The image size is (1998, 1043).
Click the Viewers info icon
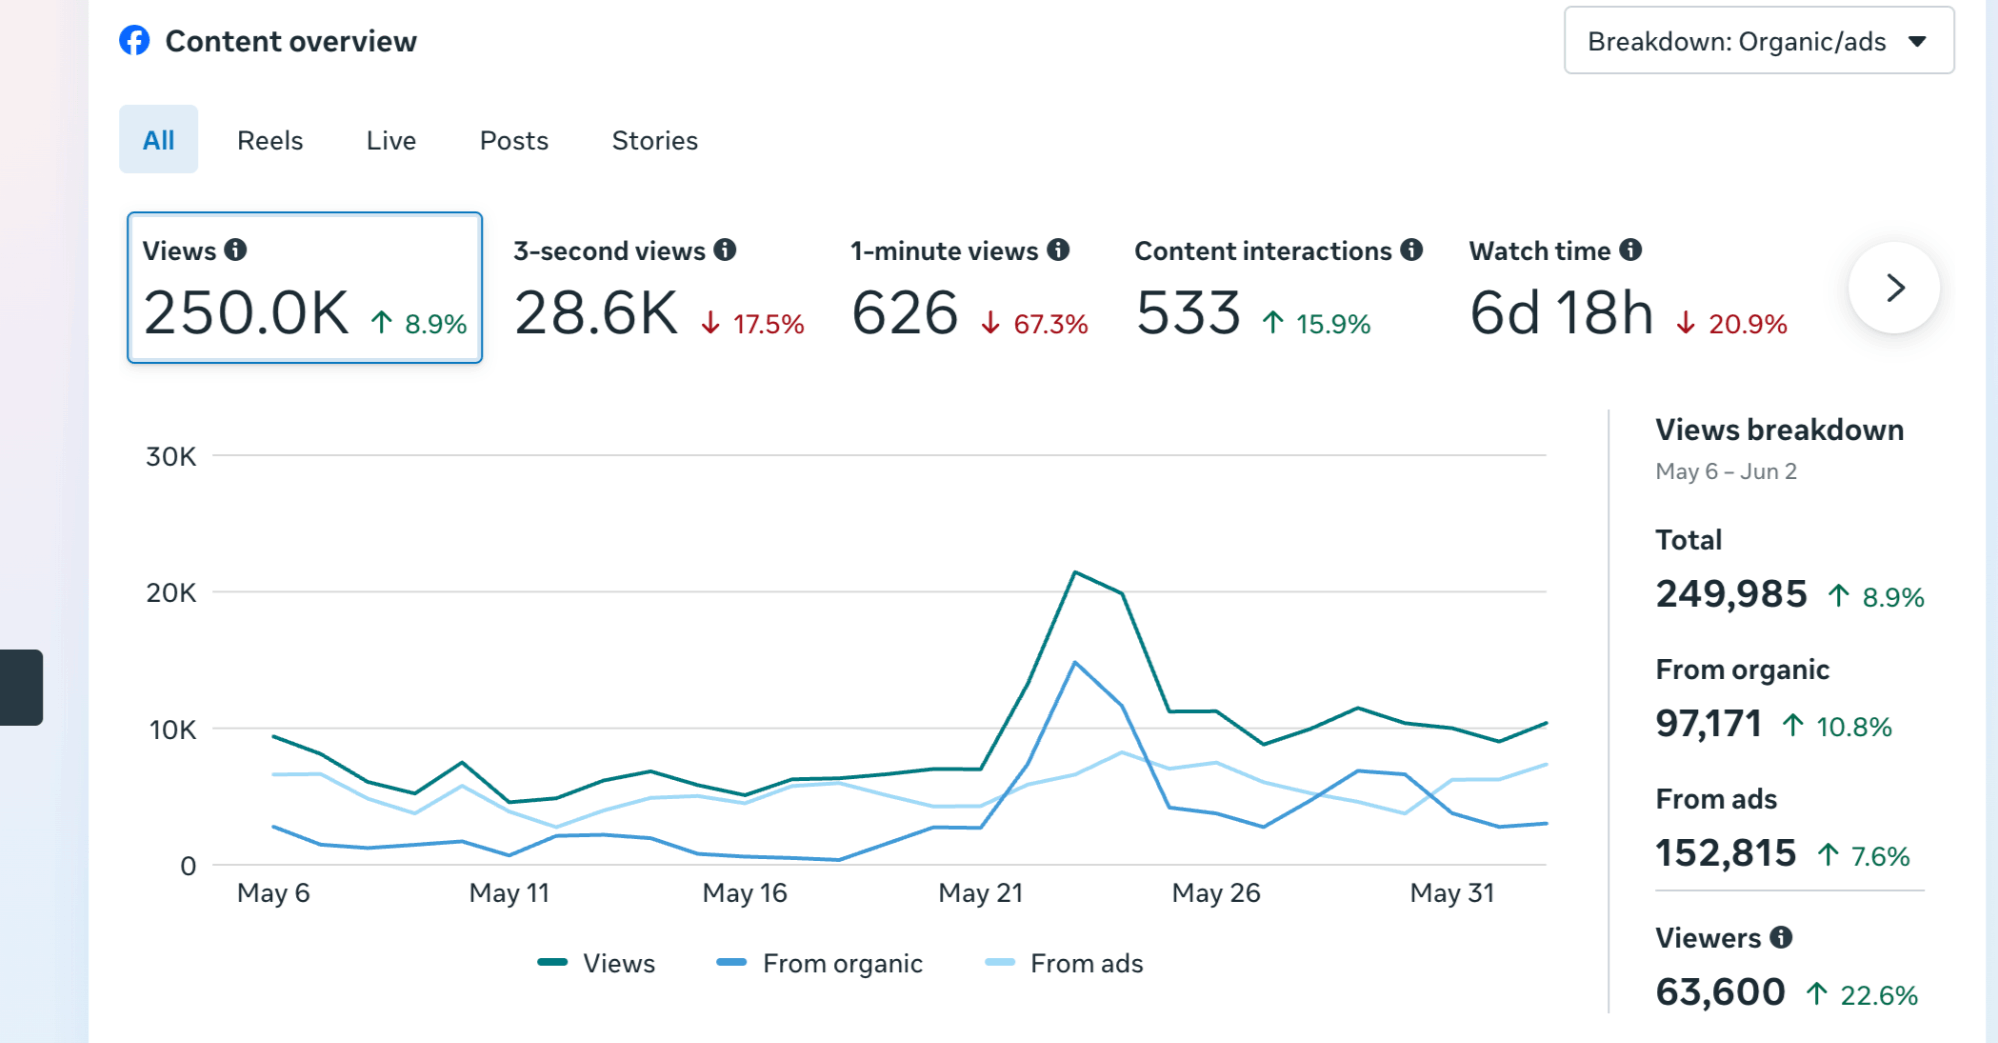pyautogui.click(x=1781, y=937)
